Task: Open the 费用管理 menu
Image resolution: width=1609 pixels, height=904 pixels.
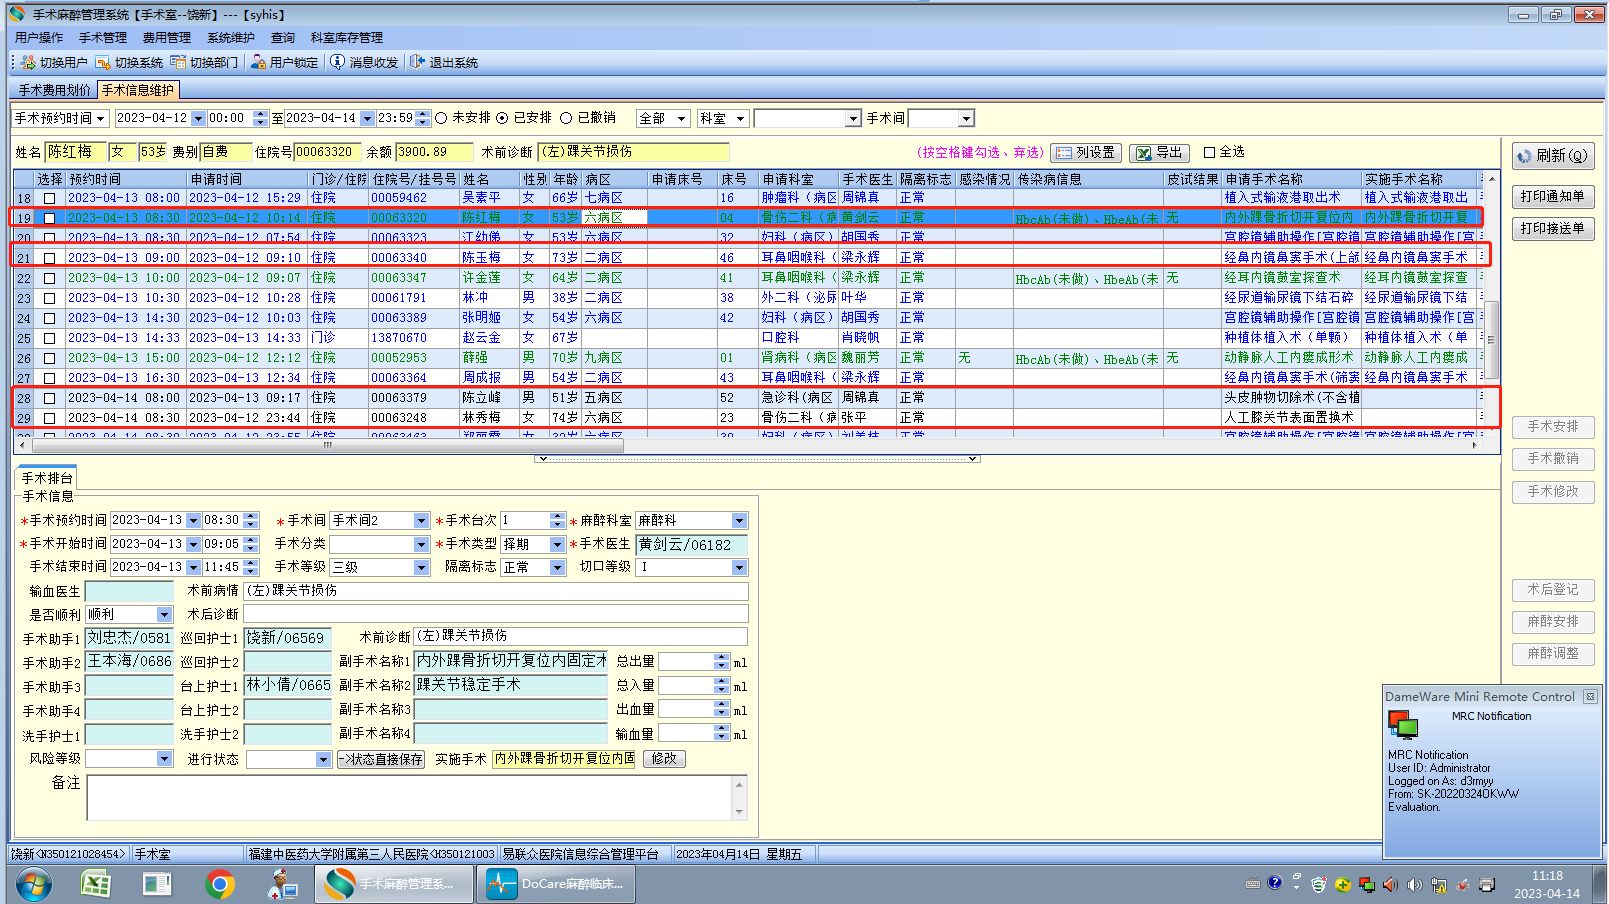Action: click(x=166, y=38)
